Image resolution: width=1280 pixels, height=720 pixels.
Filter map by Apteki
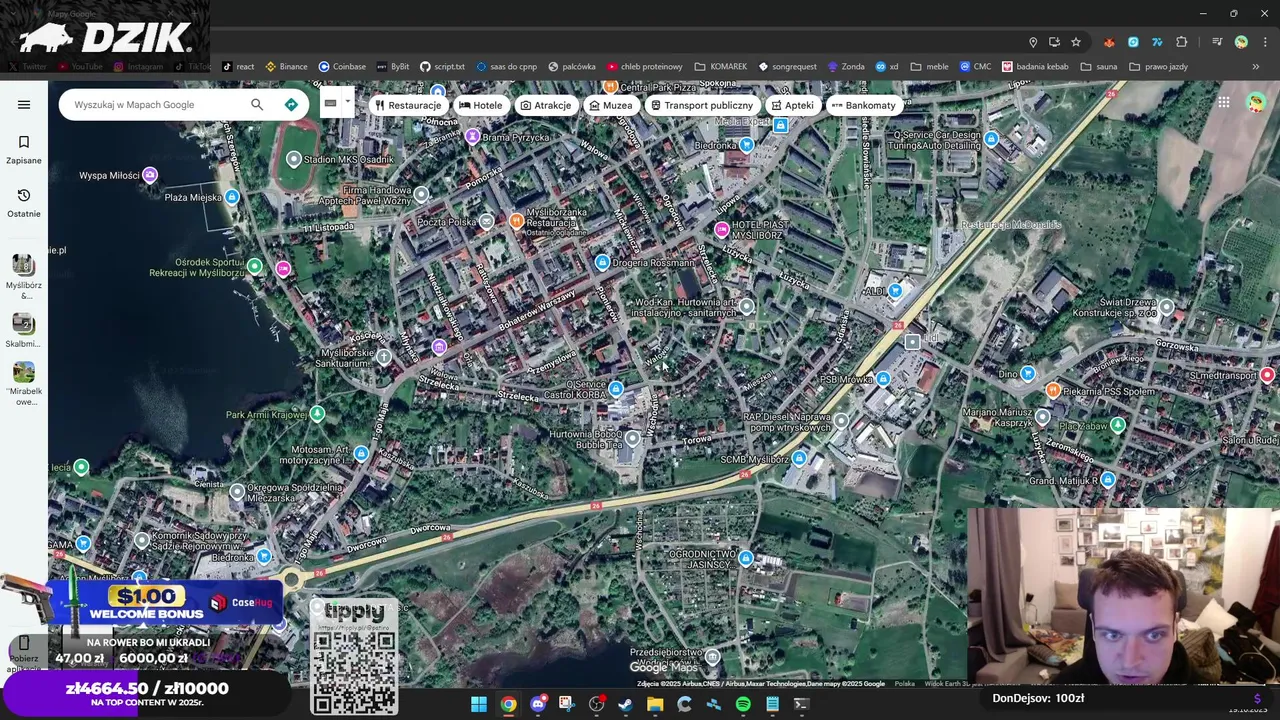click(792, 105)
